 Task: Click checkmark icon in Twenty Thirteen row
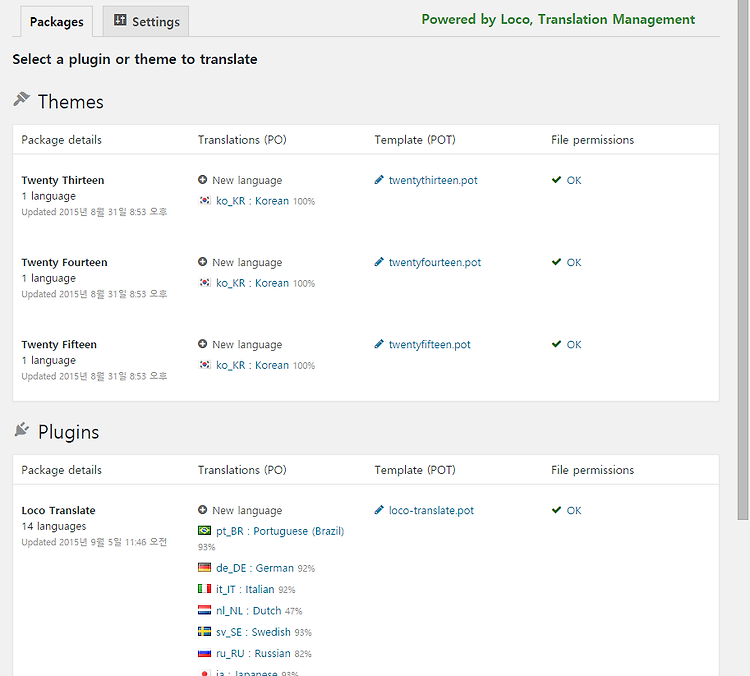coord(556,180)
